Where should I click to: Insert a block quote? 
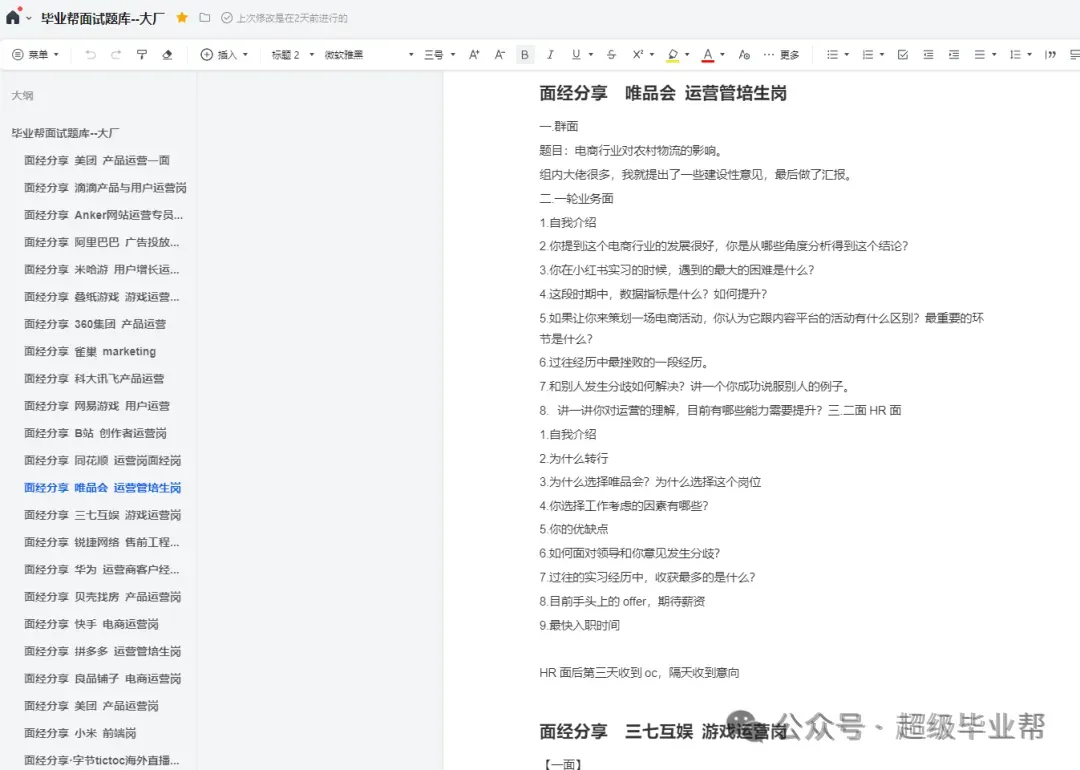point(1050,54)
